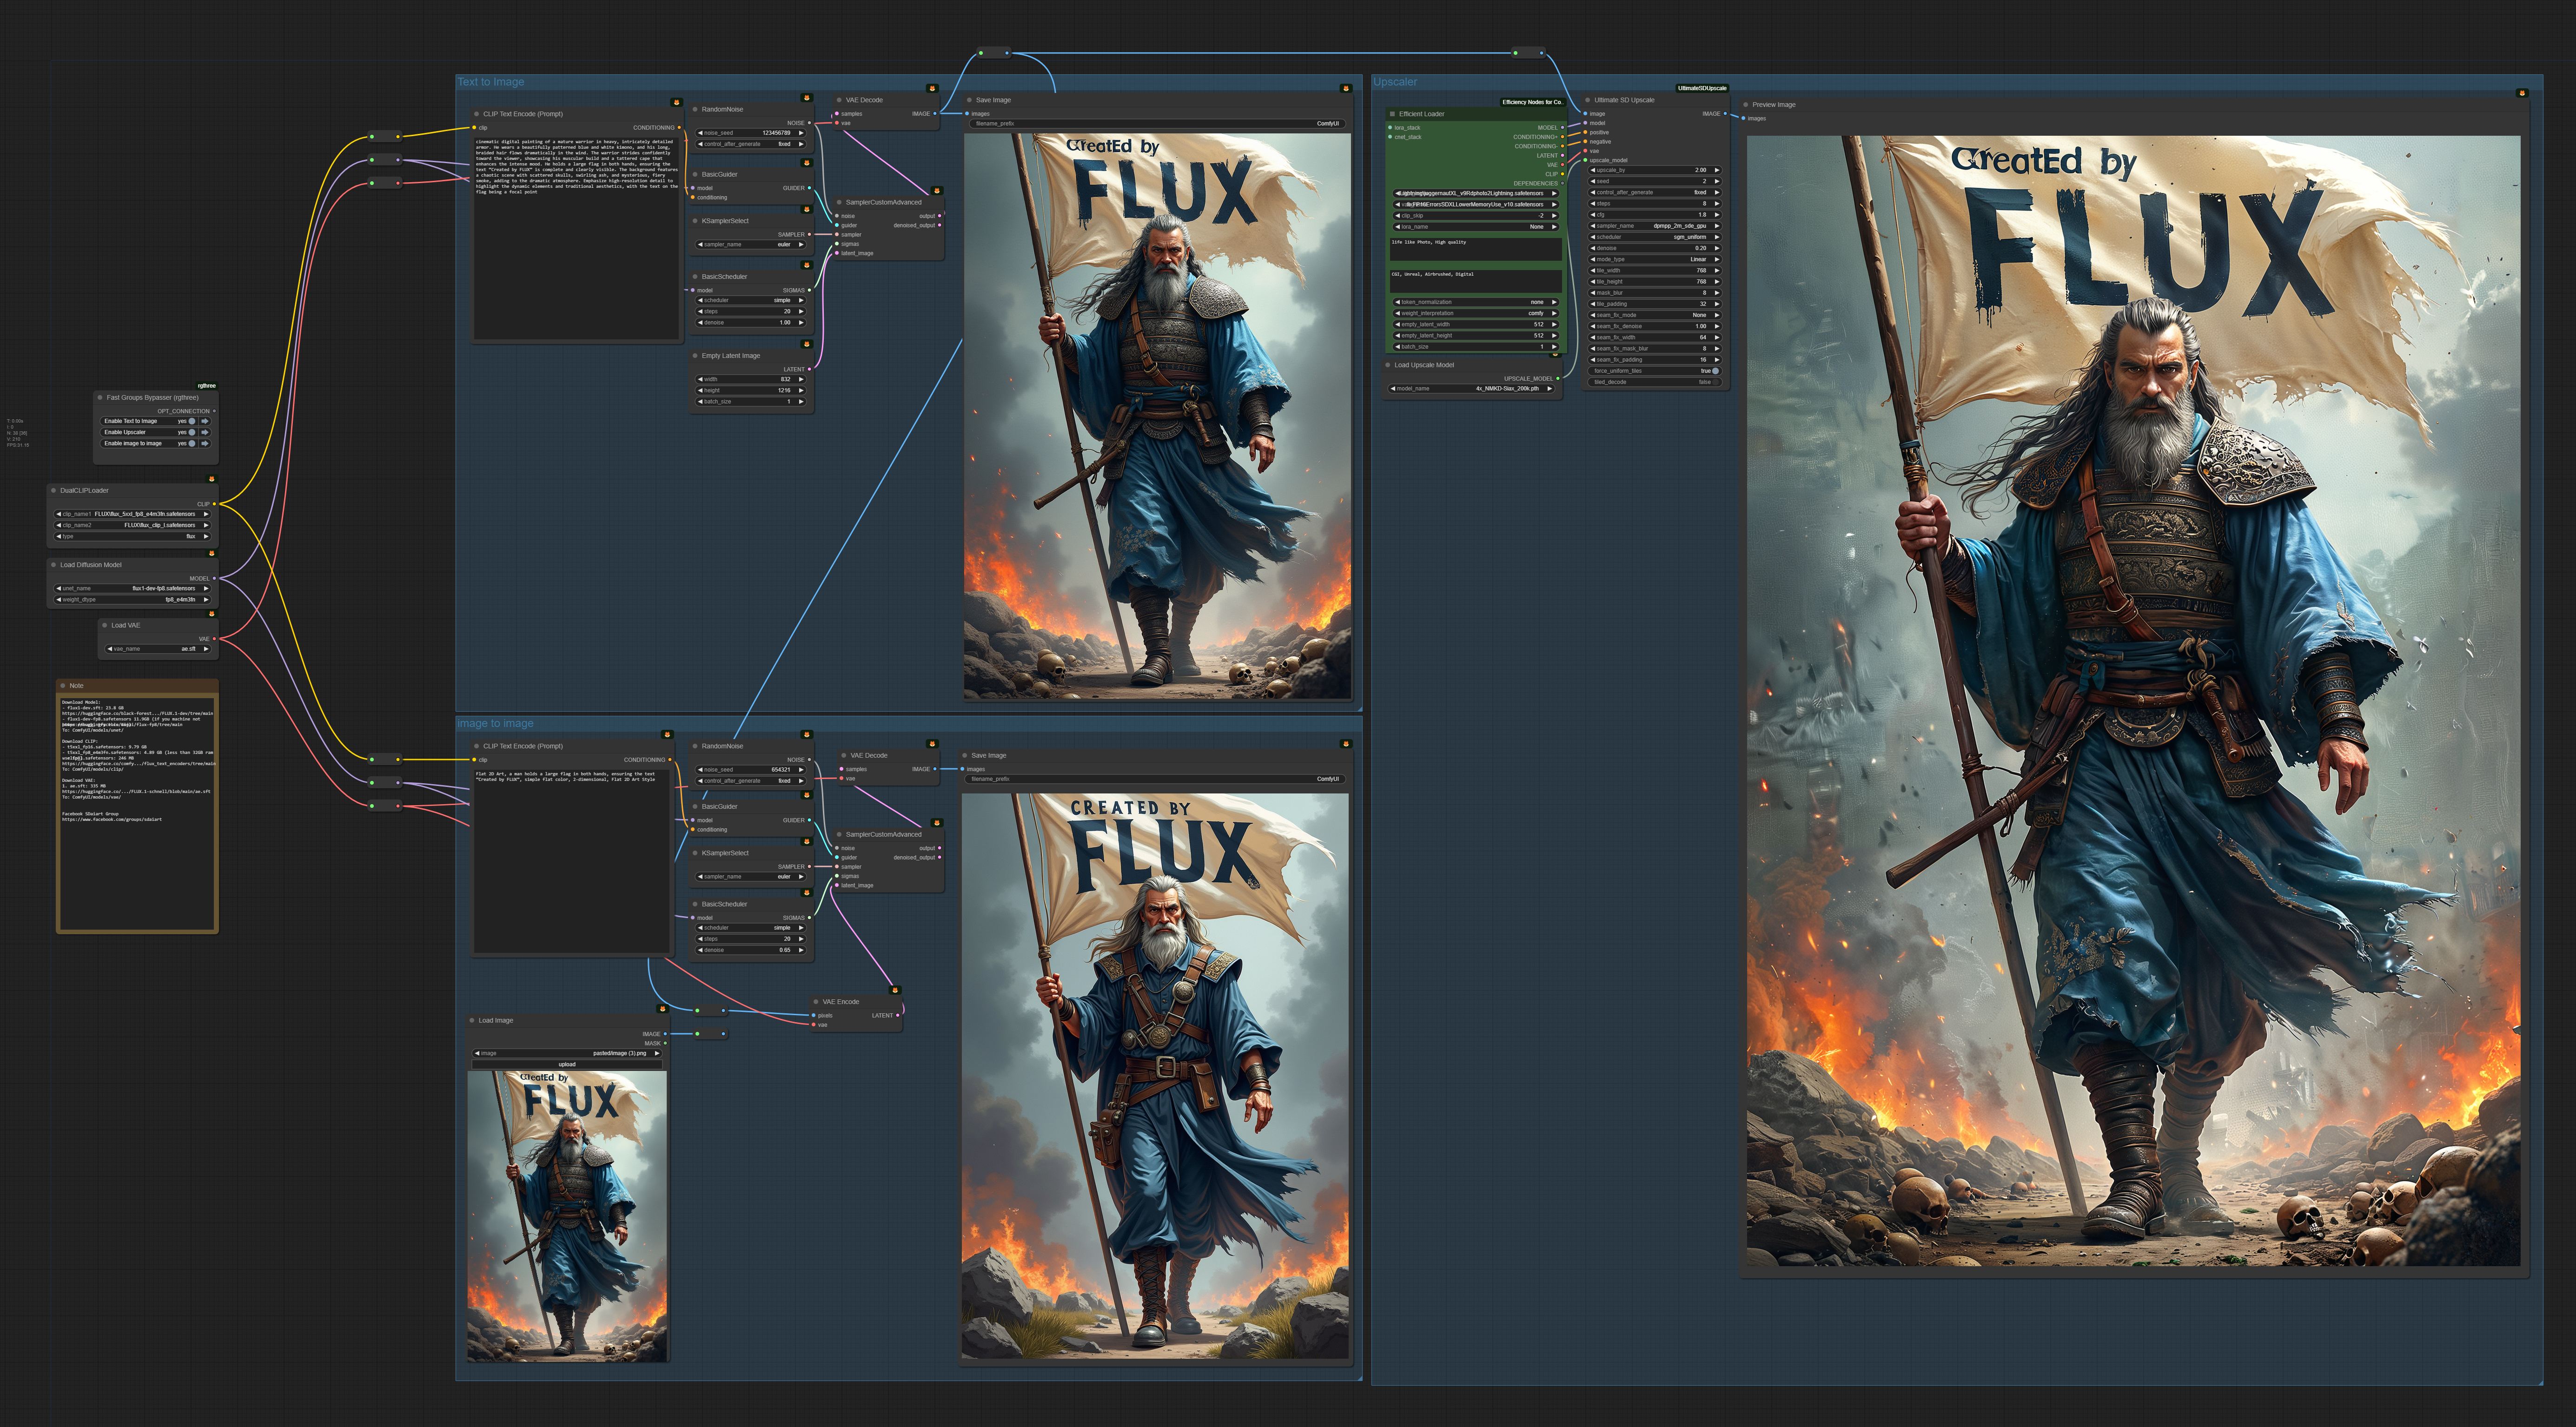Click the SamplerCustomAdvanced title in Text to Image
Screen dimensions: 2576x1427
click(883, 202)
